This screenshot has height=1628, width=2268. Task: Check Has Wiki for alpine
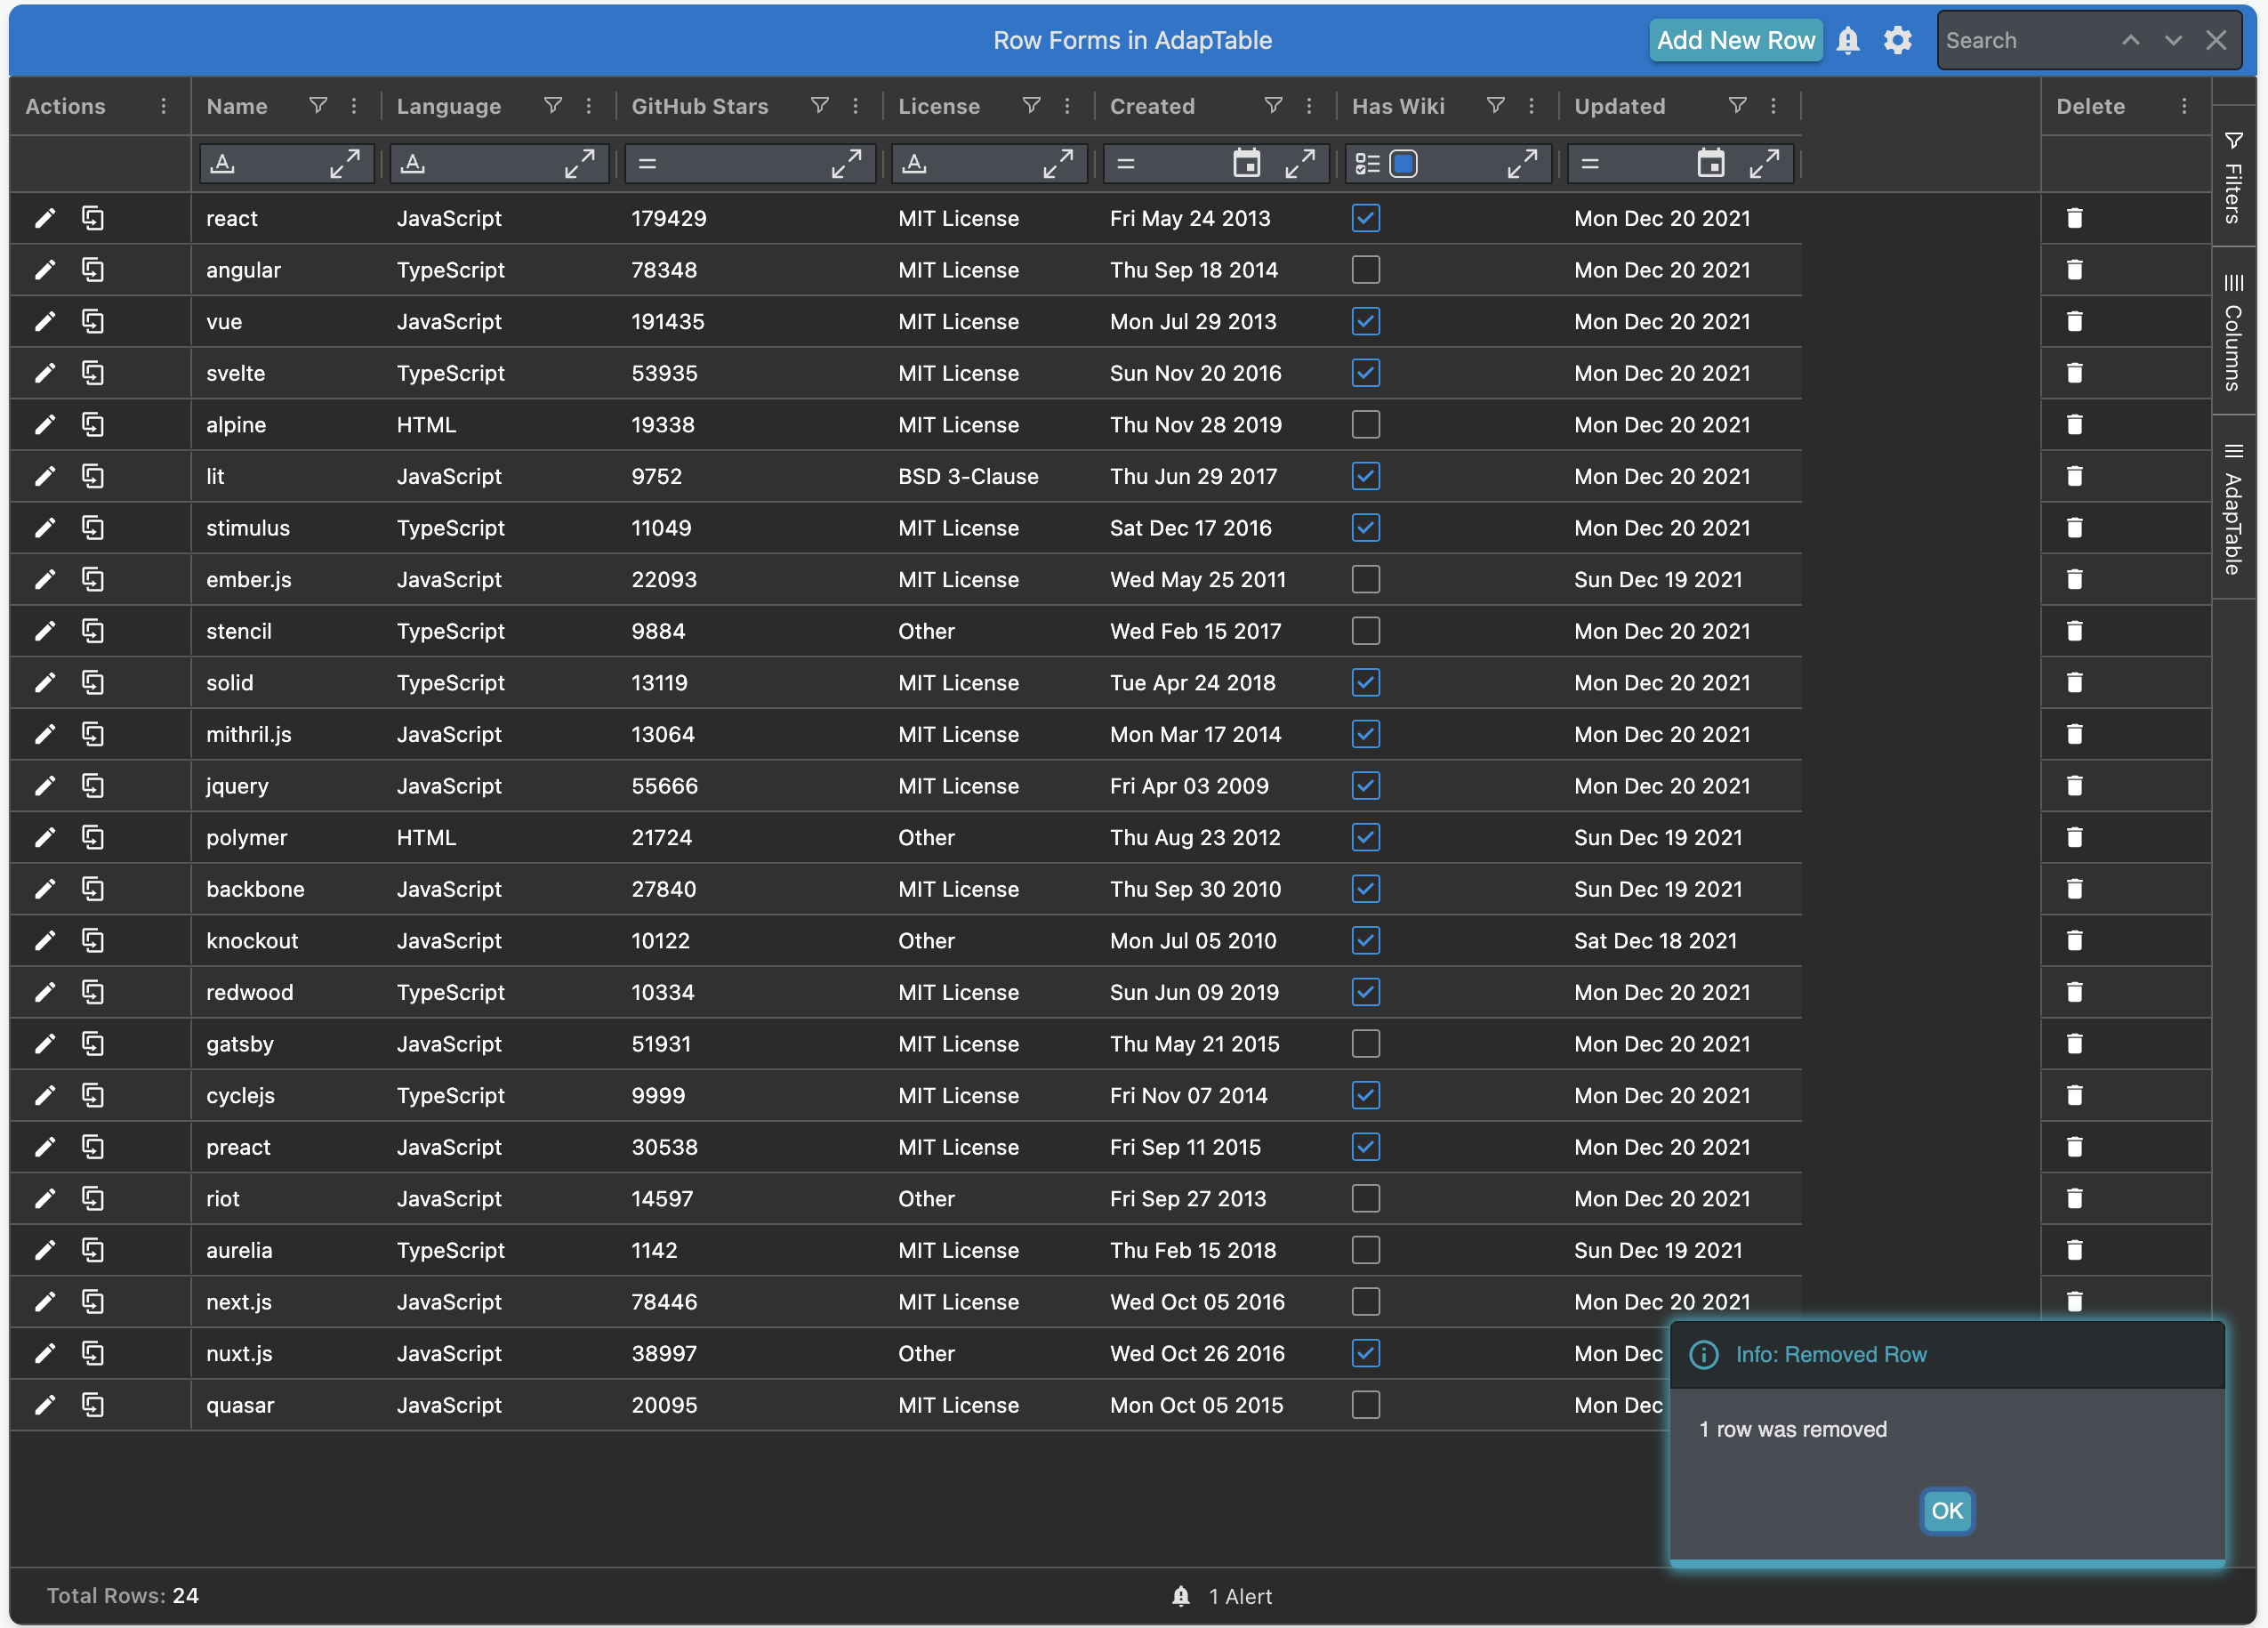(x=1366, y=425)
